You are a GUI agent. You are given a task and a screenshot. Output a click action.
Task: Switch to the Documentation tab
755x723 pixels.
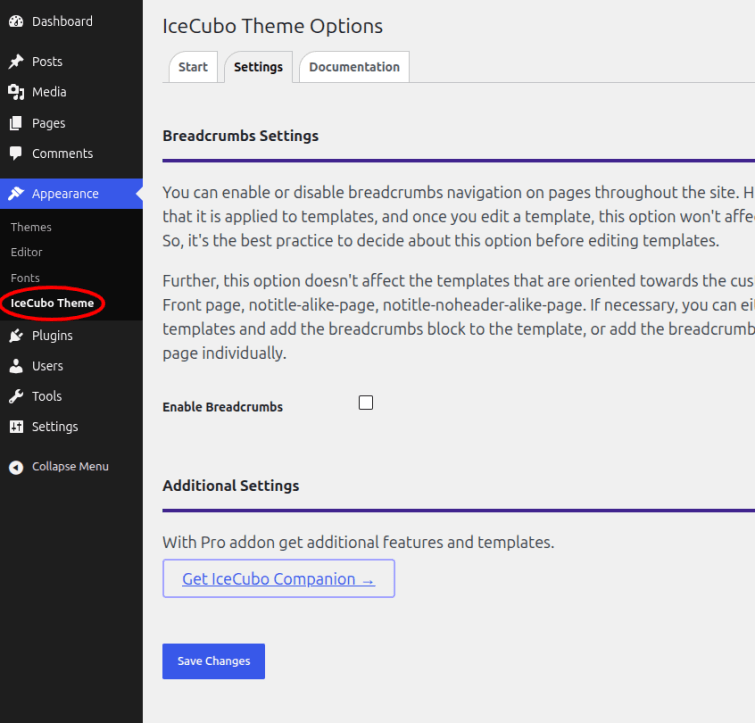[354, 67]
